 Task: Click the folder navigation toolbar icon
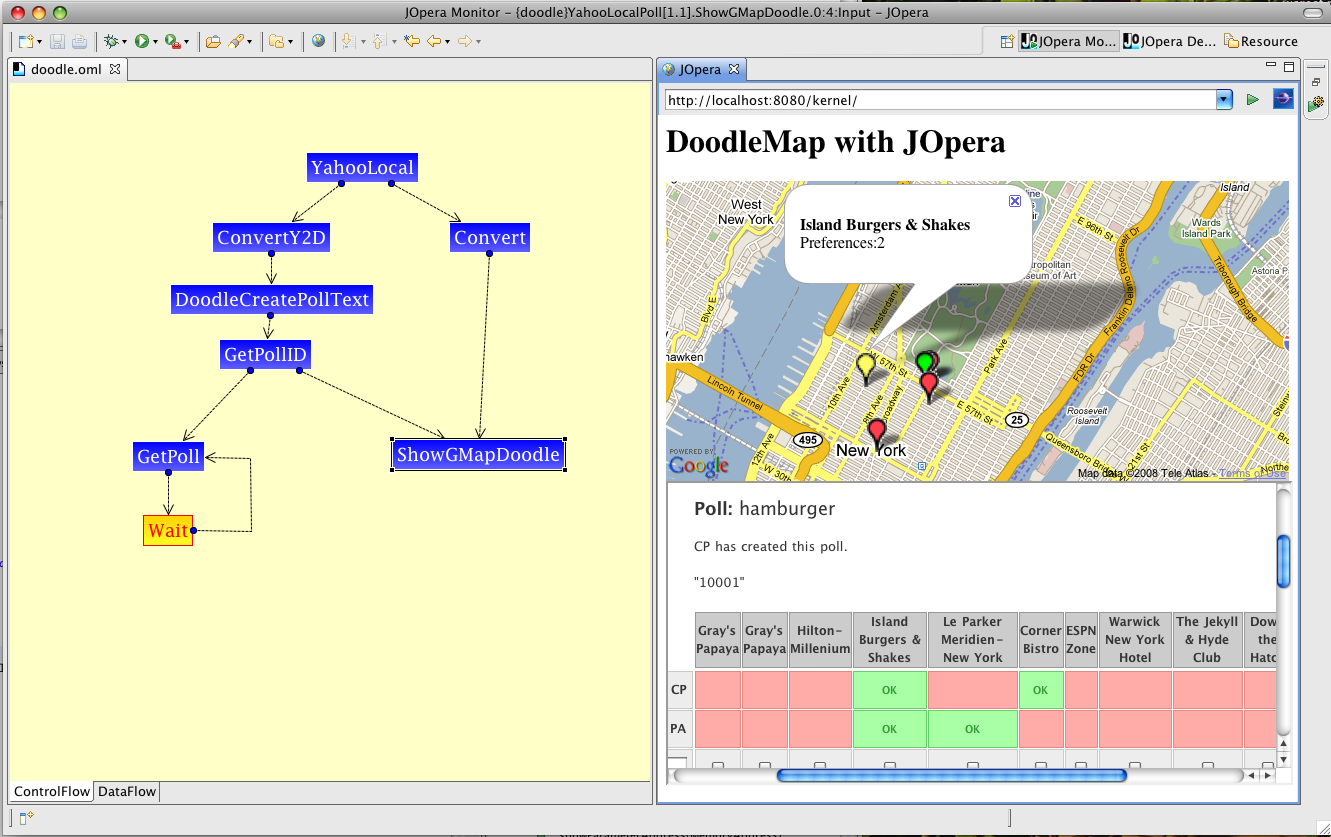(x=277, y=41)
